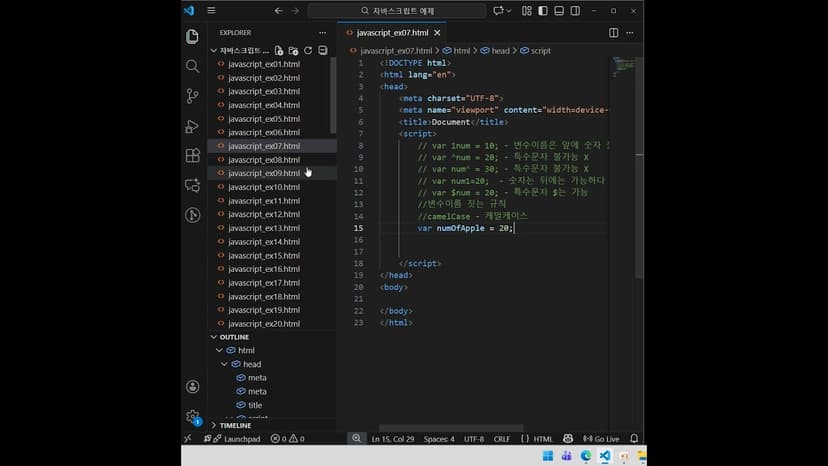Go back with the left arrow
Screen dimensions: 828x466
[278, 11]
